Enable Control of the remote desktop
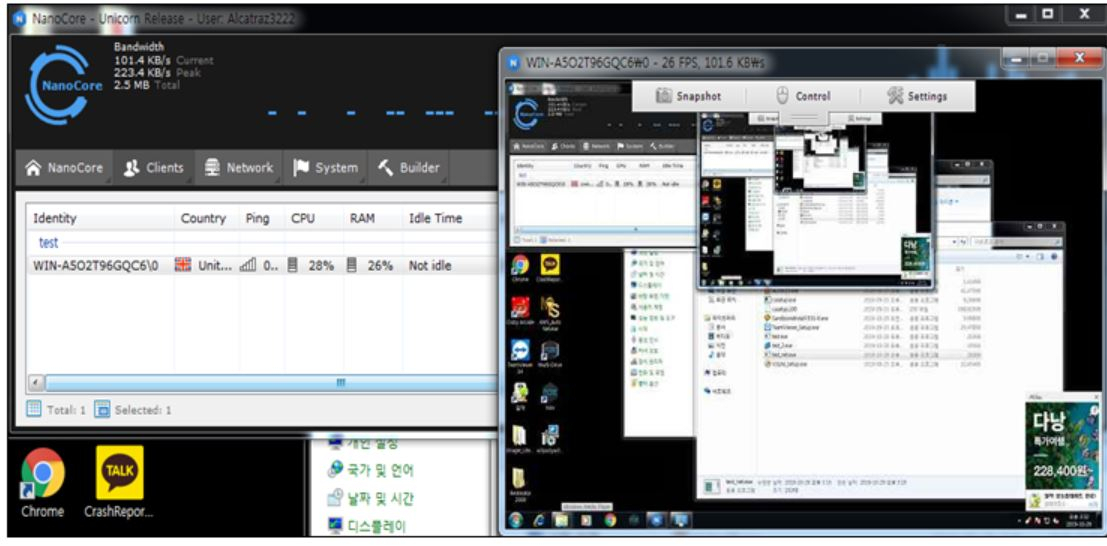This screenshot has width=1107, height=546. click(803, 96)
